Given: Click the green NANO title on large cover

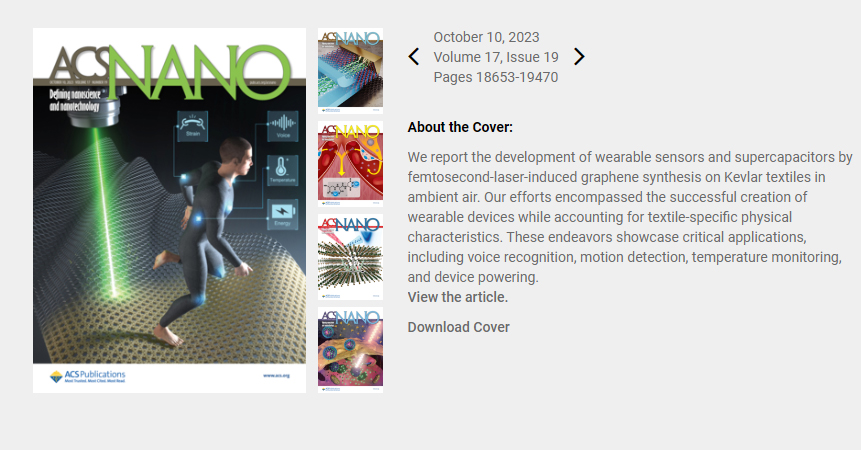Looking at the screenshot, I should click(199, 73).
